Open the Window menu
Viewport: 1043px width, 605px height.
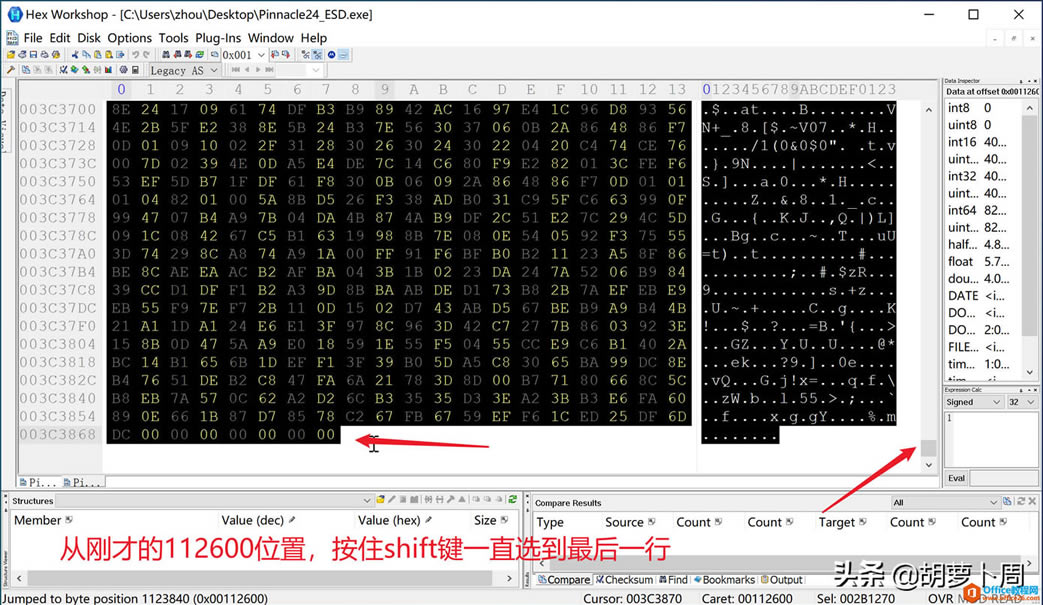(271, 38)
